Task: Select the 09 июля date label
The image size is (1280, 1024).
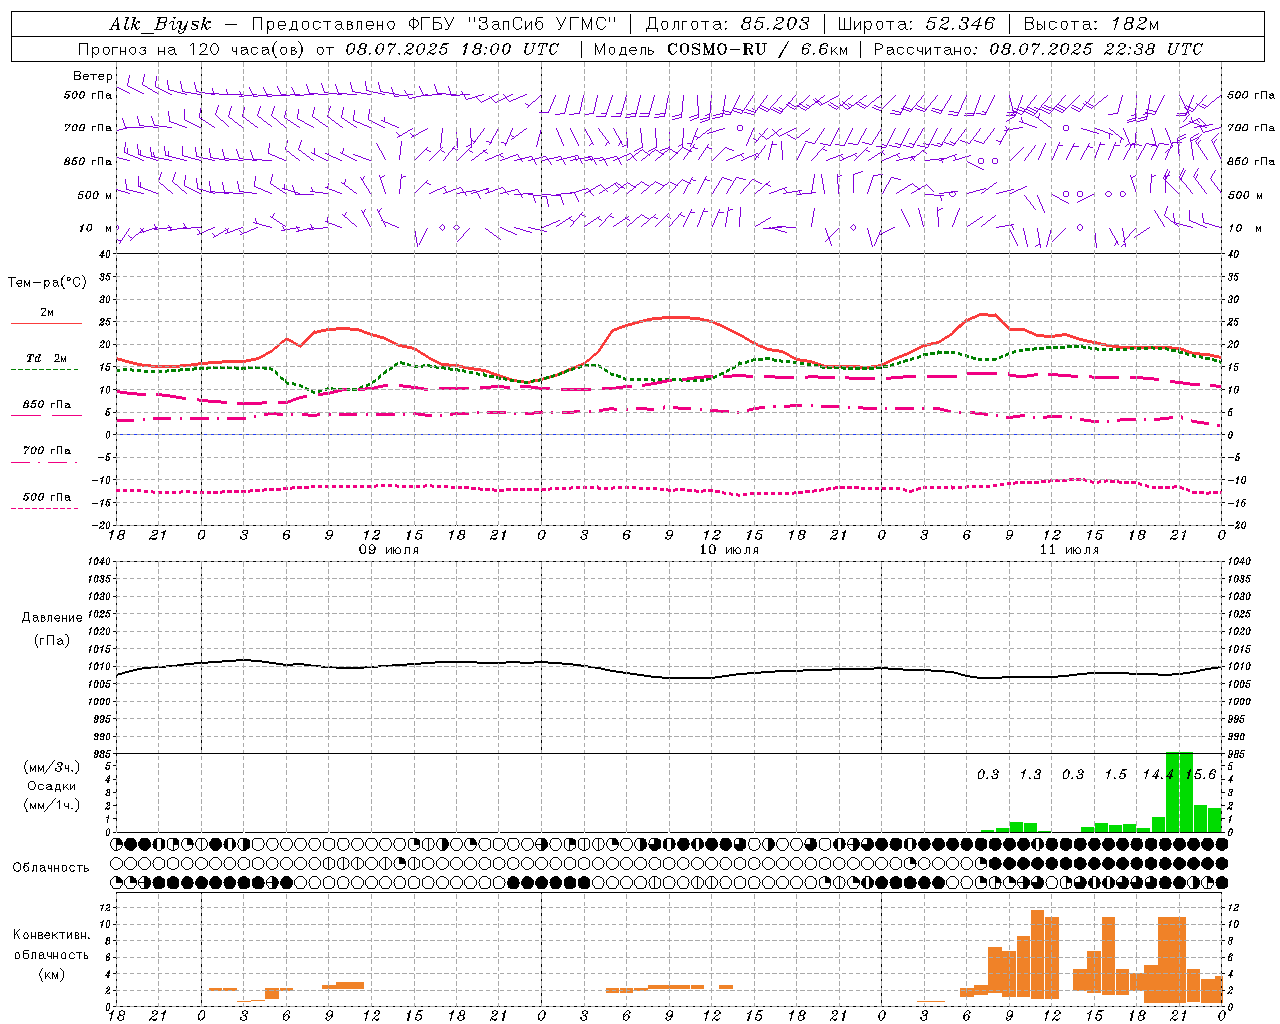Action: [x=389, y=549]
